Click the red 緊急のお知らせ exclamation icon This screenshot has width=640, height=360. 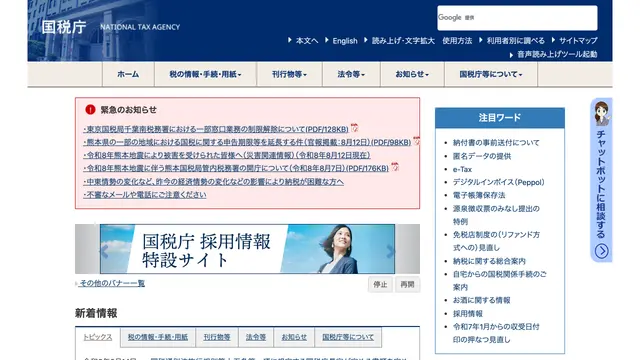point(90,109)
